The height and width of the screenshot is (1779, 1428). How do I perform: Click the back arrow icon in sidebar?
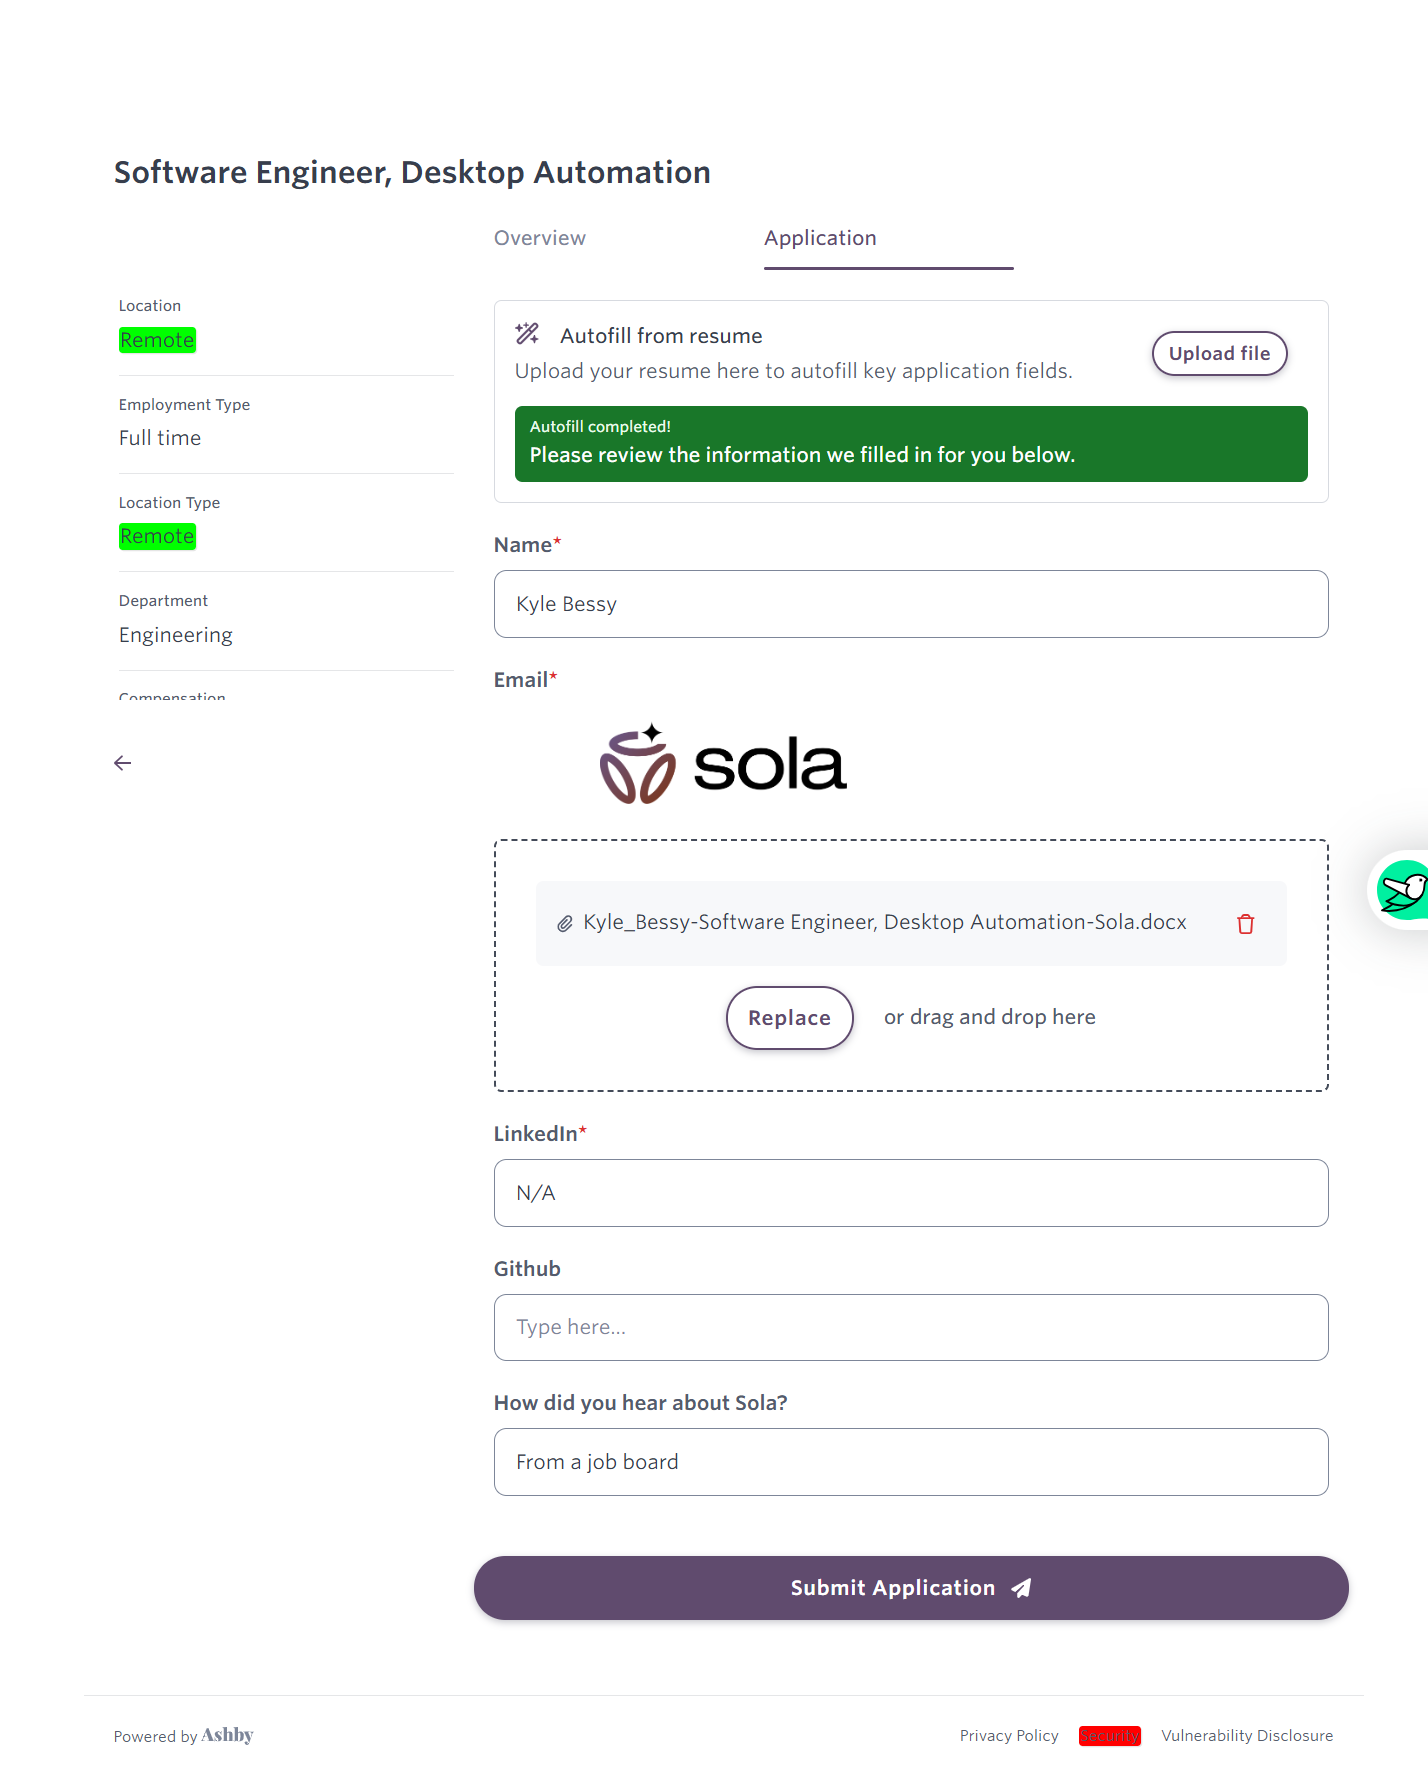123,763
